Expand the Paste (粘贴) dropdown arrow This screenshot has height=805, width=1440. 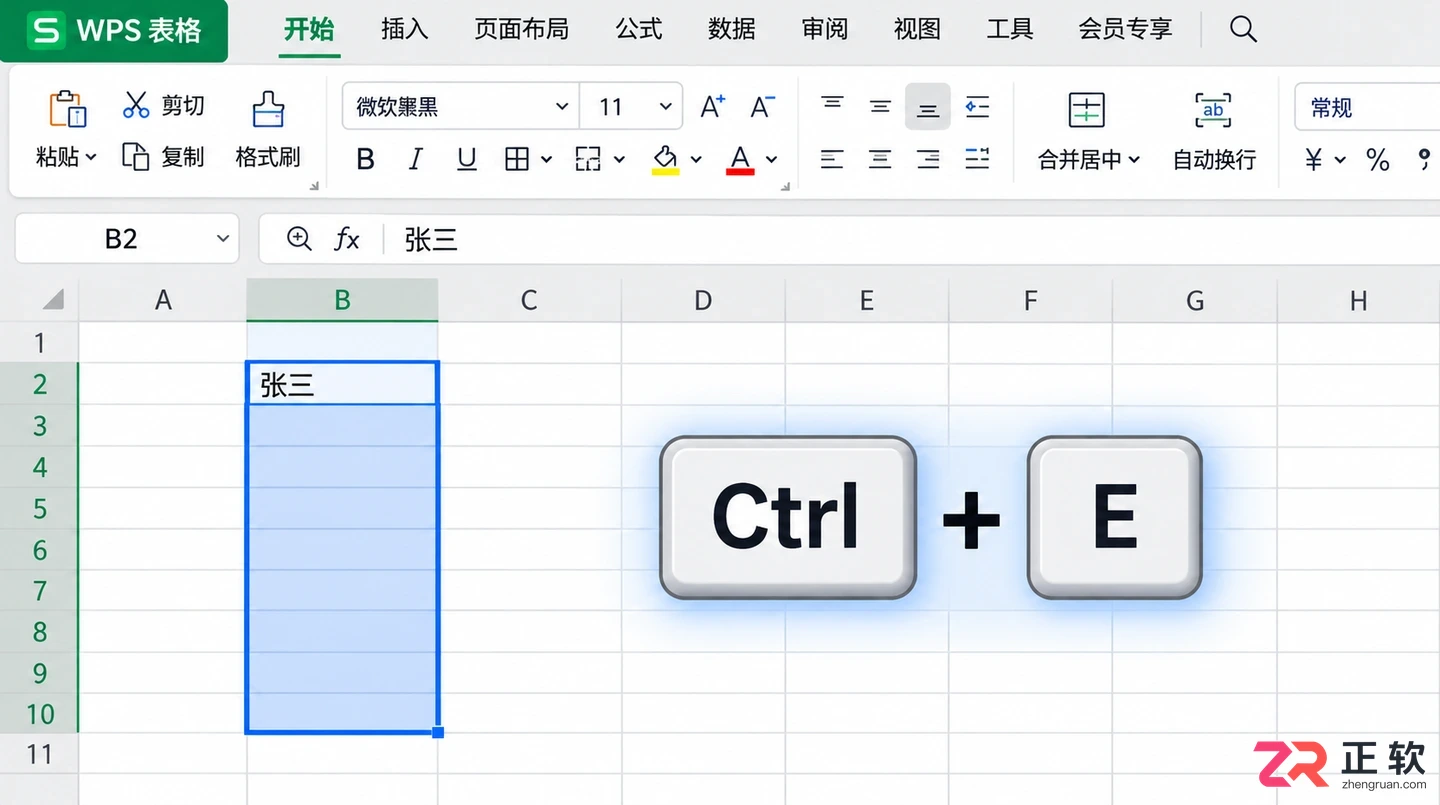[91, 157]
